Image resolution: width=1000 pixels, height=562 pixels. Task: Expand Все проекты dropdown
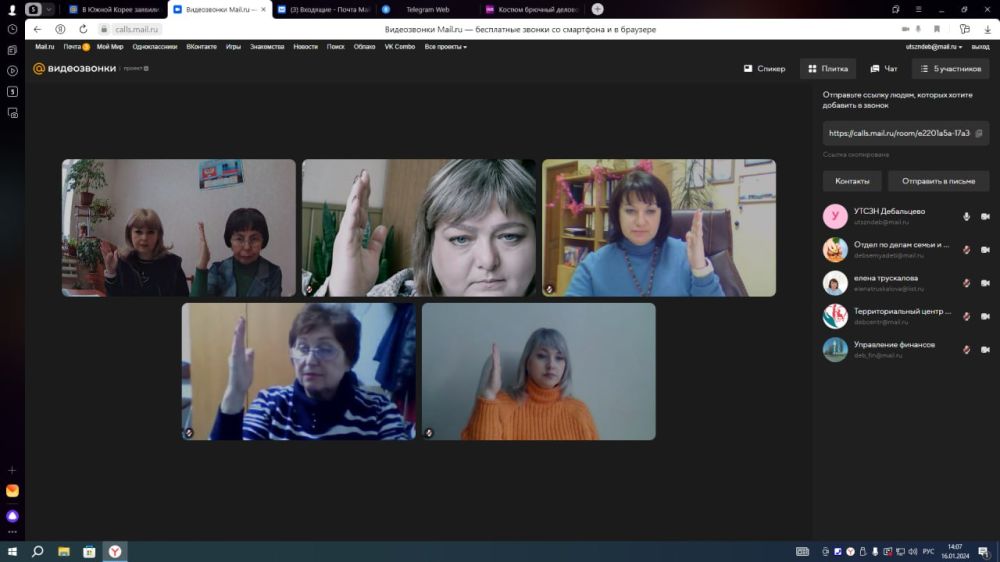445,47
